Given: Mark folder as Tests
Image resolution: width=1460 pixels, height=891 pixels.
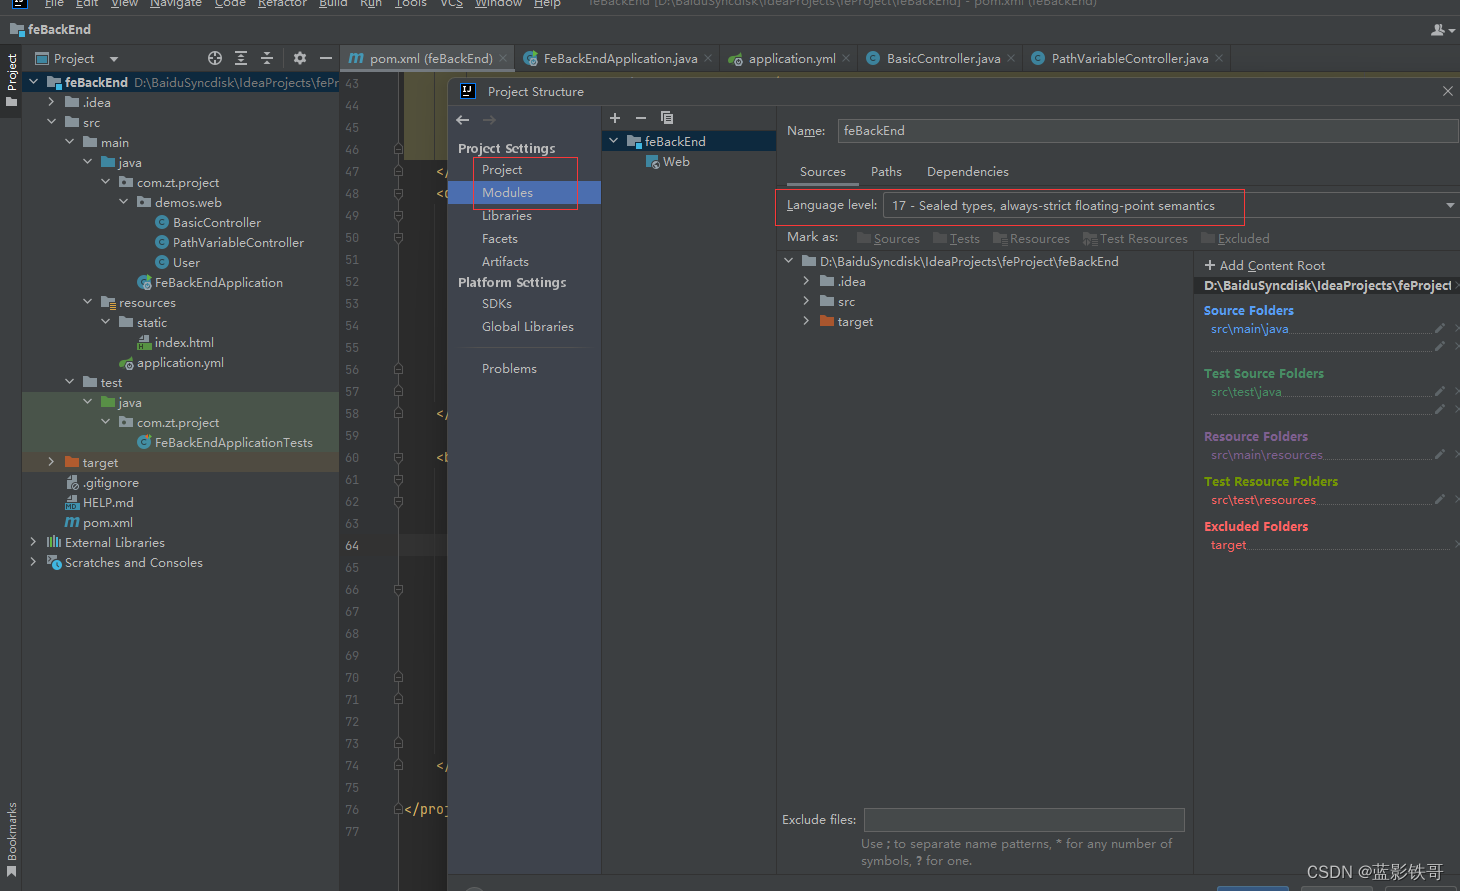Looking at the screenshot, I should click(x=956, y=238).
